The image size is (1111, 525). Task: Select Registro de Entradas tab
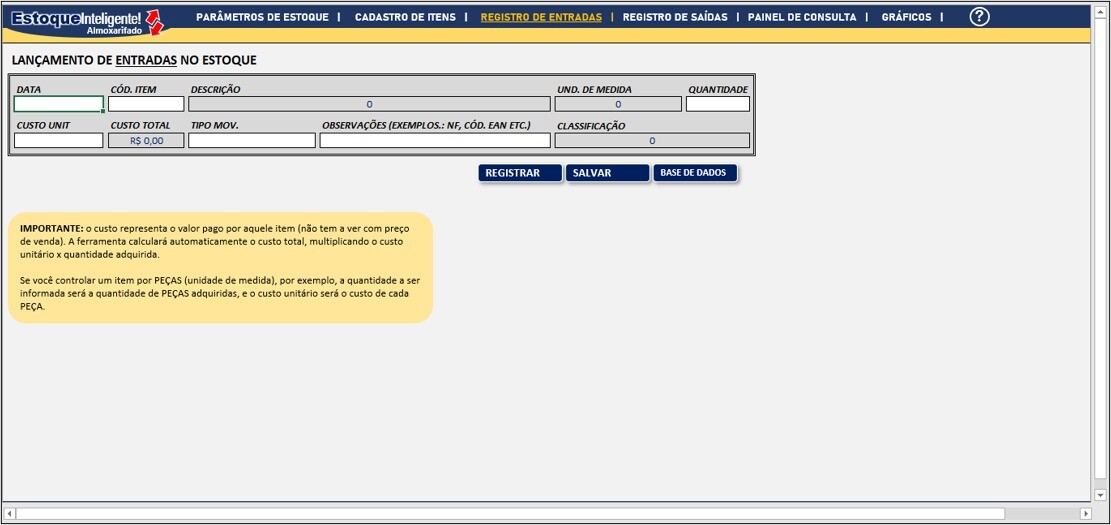(x=541, y=17)
